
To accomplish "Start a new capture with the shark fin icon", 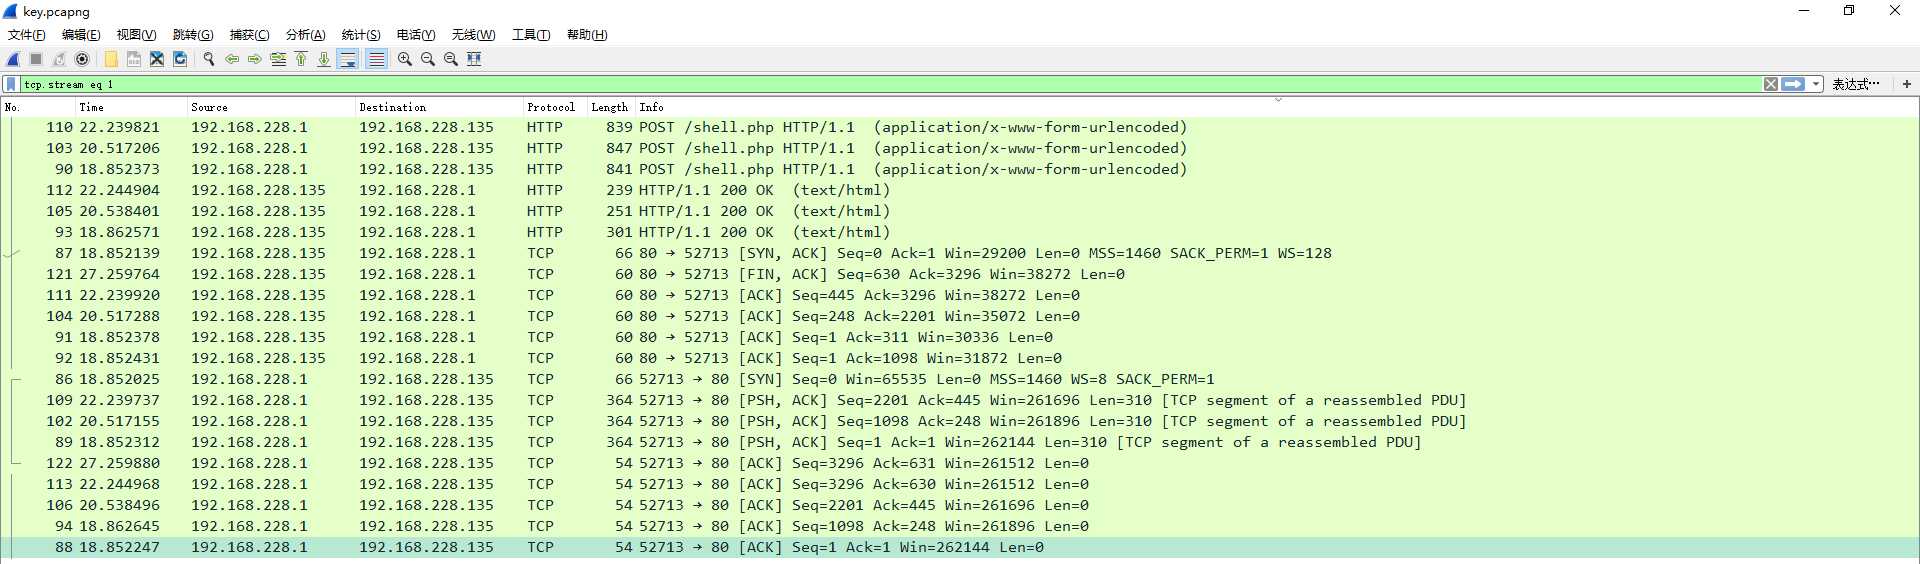I will [13, 59].
